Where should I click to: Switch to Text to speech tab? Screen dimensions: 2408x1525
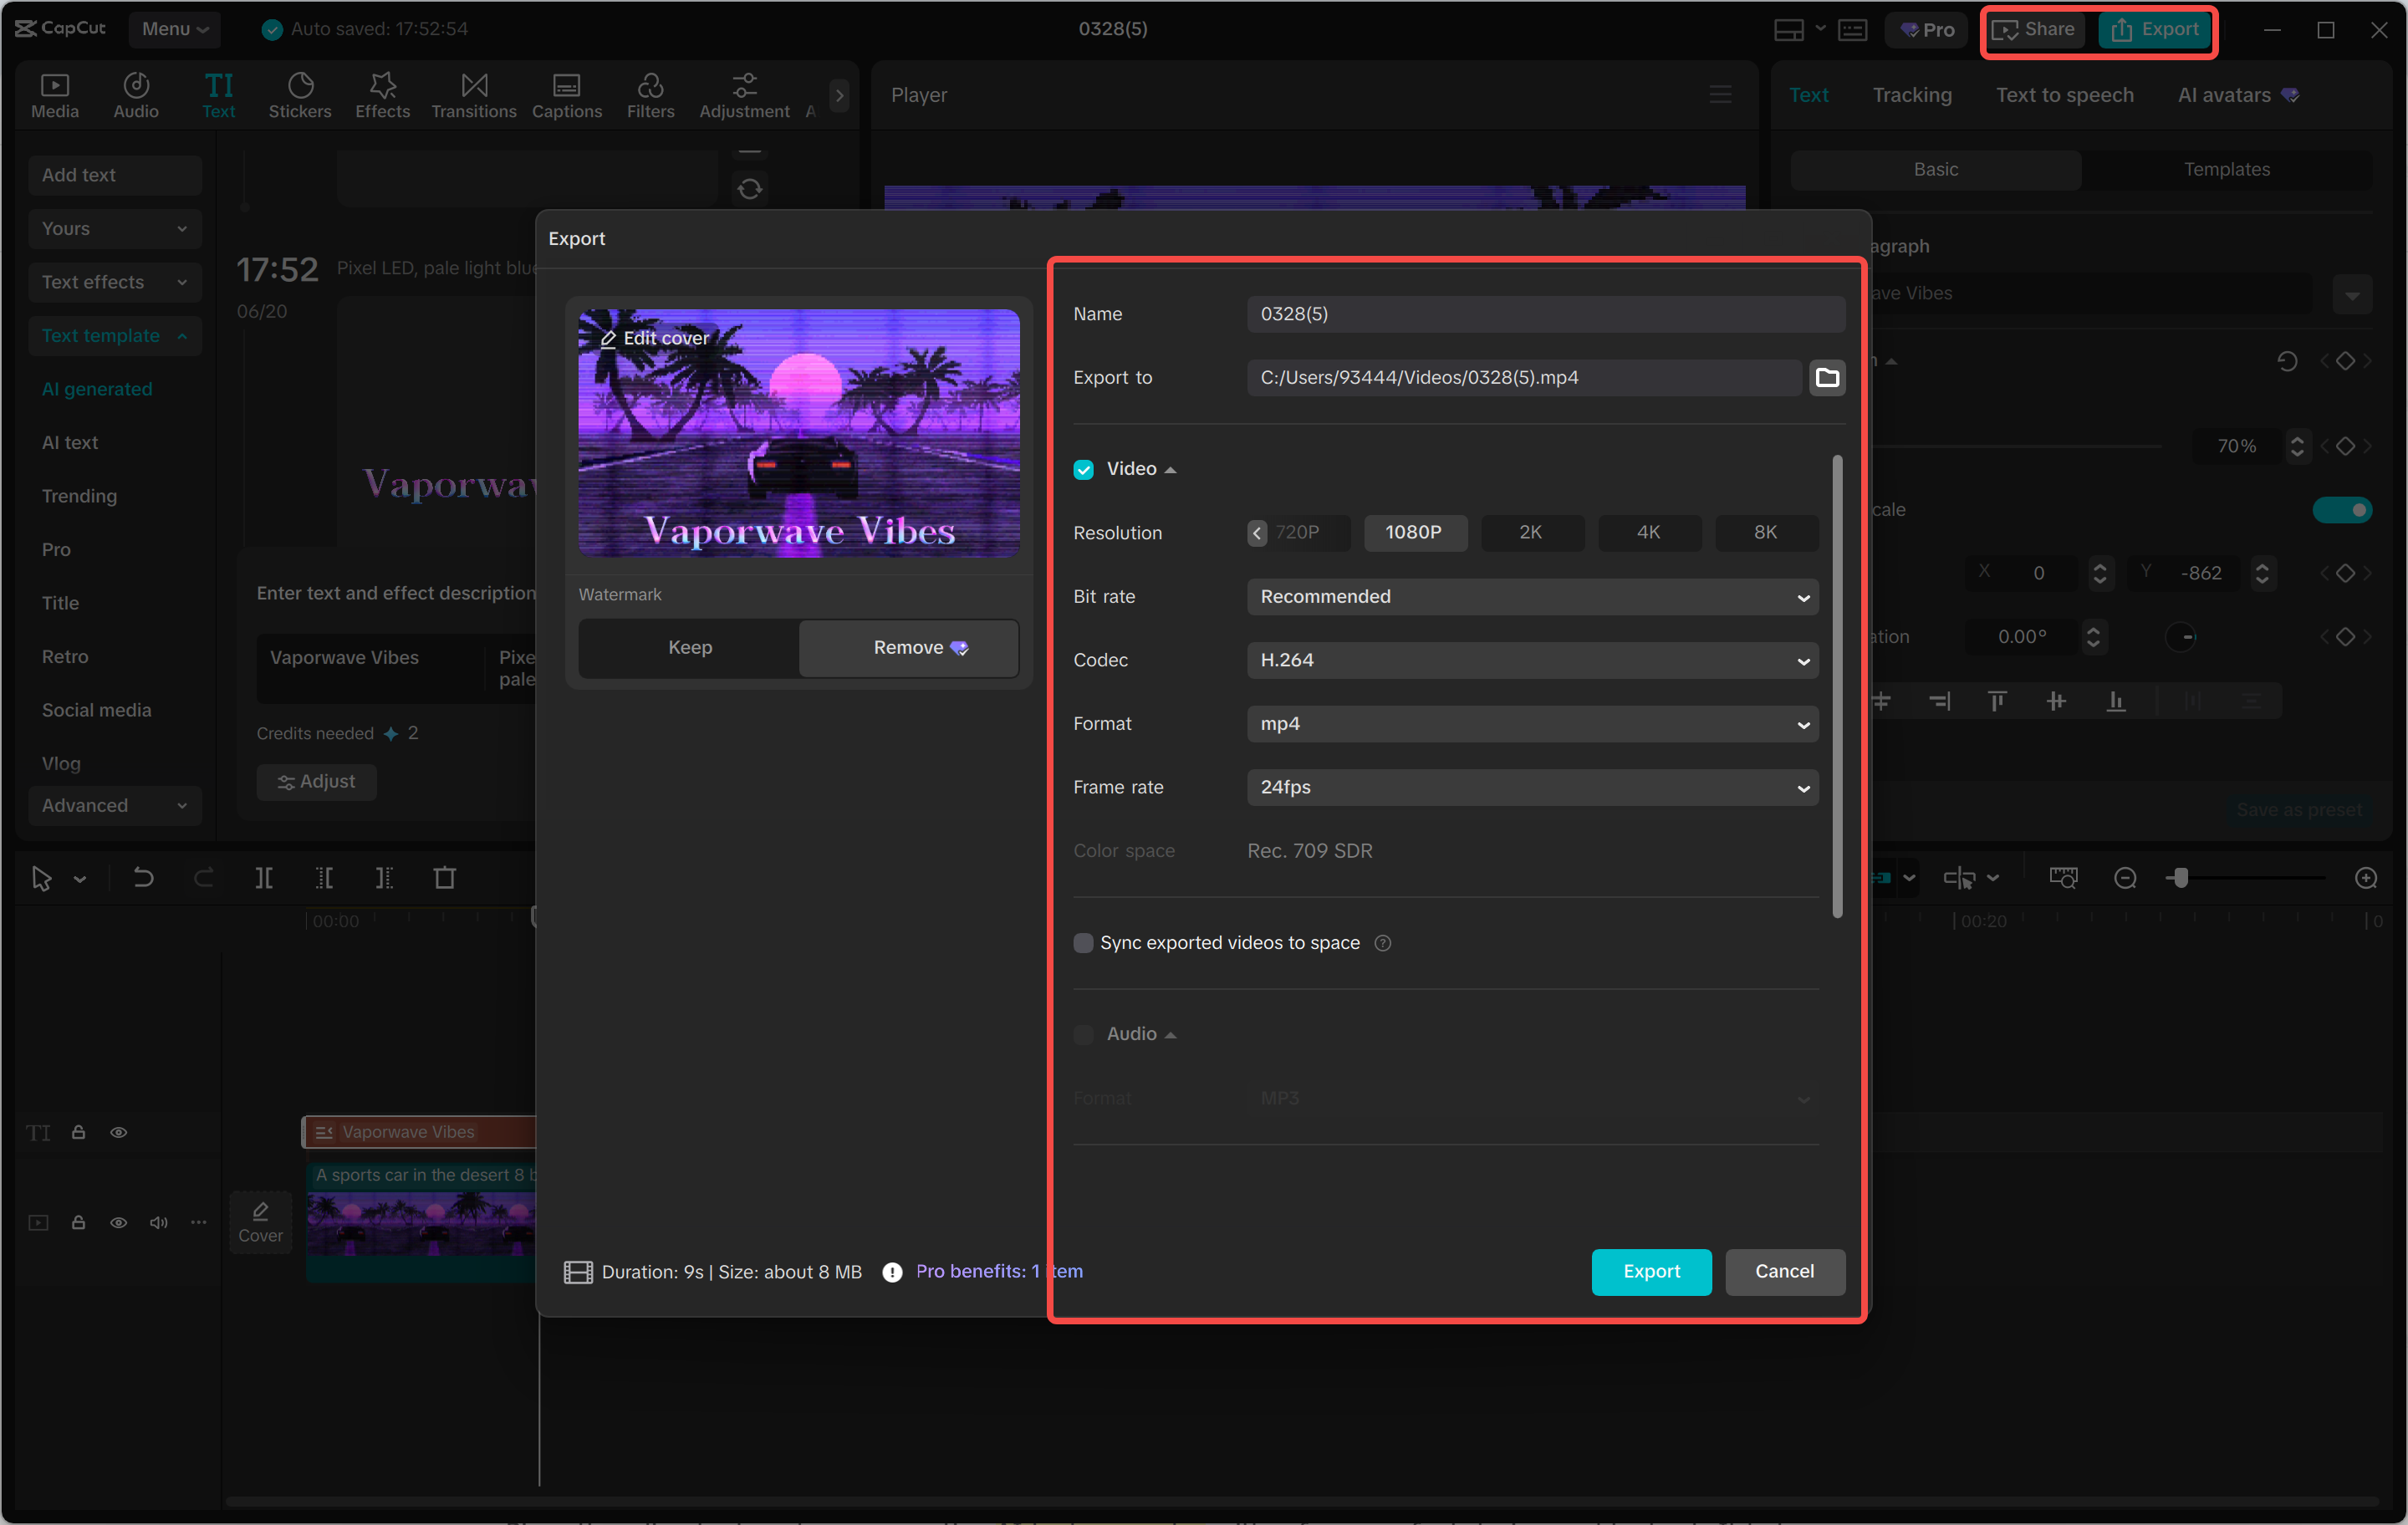(2064, 95)
